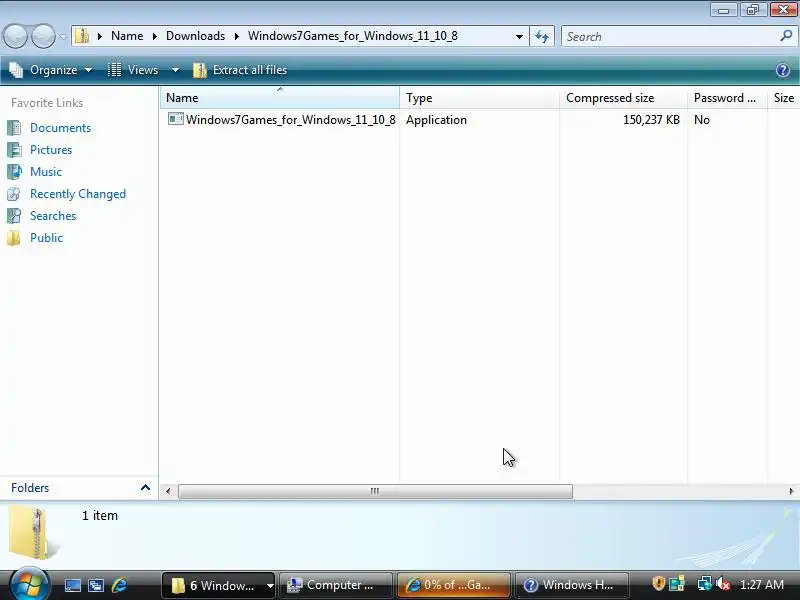Click the Folders pane label
Viewport: 800px width, 600px height.
pyautogui.click(x=30, y=488)
